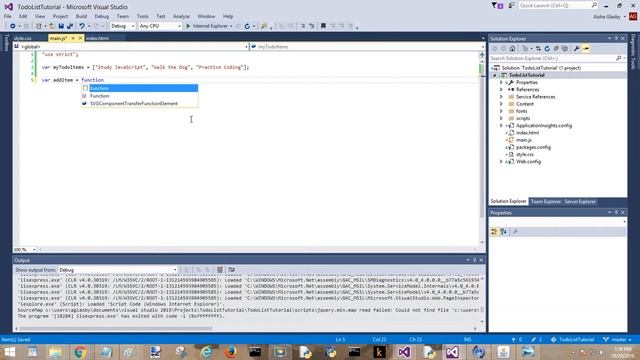Screen dimensions: 640x360
Task: Collapse the TodoListTutorial project node
Action: [x=495, y=75]
